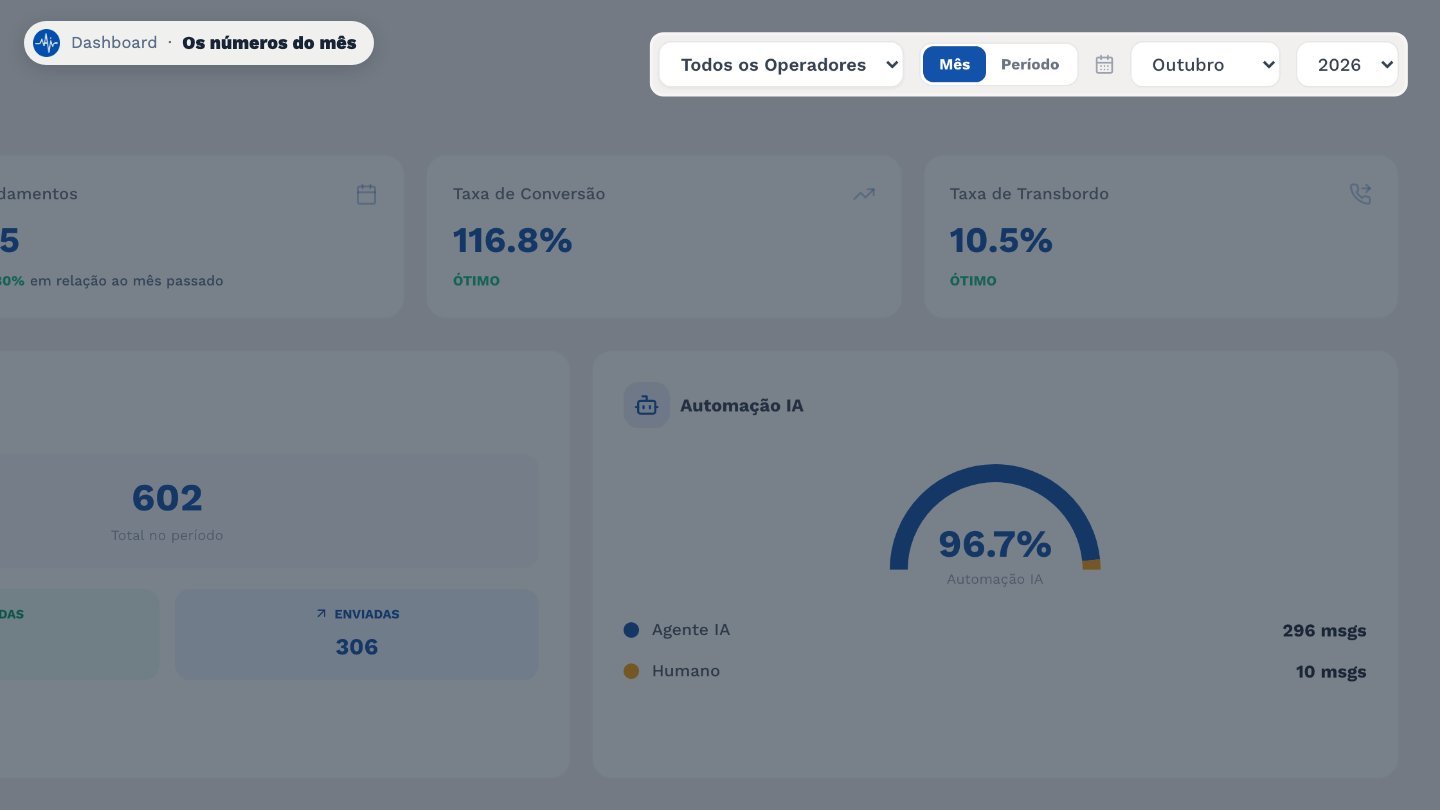Click the arrow icon next to ENVIADAS
Screen dimensions: 1440x810
[321, 614]
